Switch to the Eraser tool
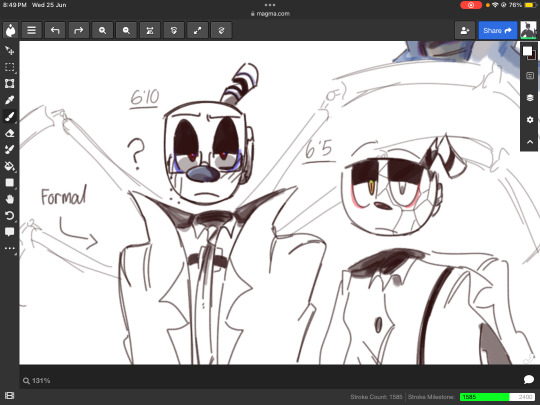Image resolution: width=540 pixels, height=405 pixels. click(x=9, y=133)
